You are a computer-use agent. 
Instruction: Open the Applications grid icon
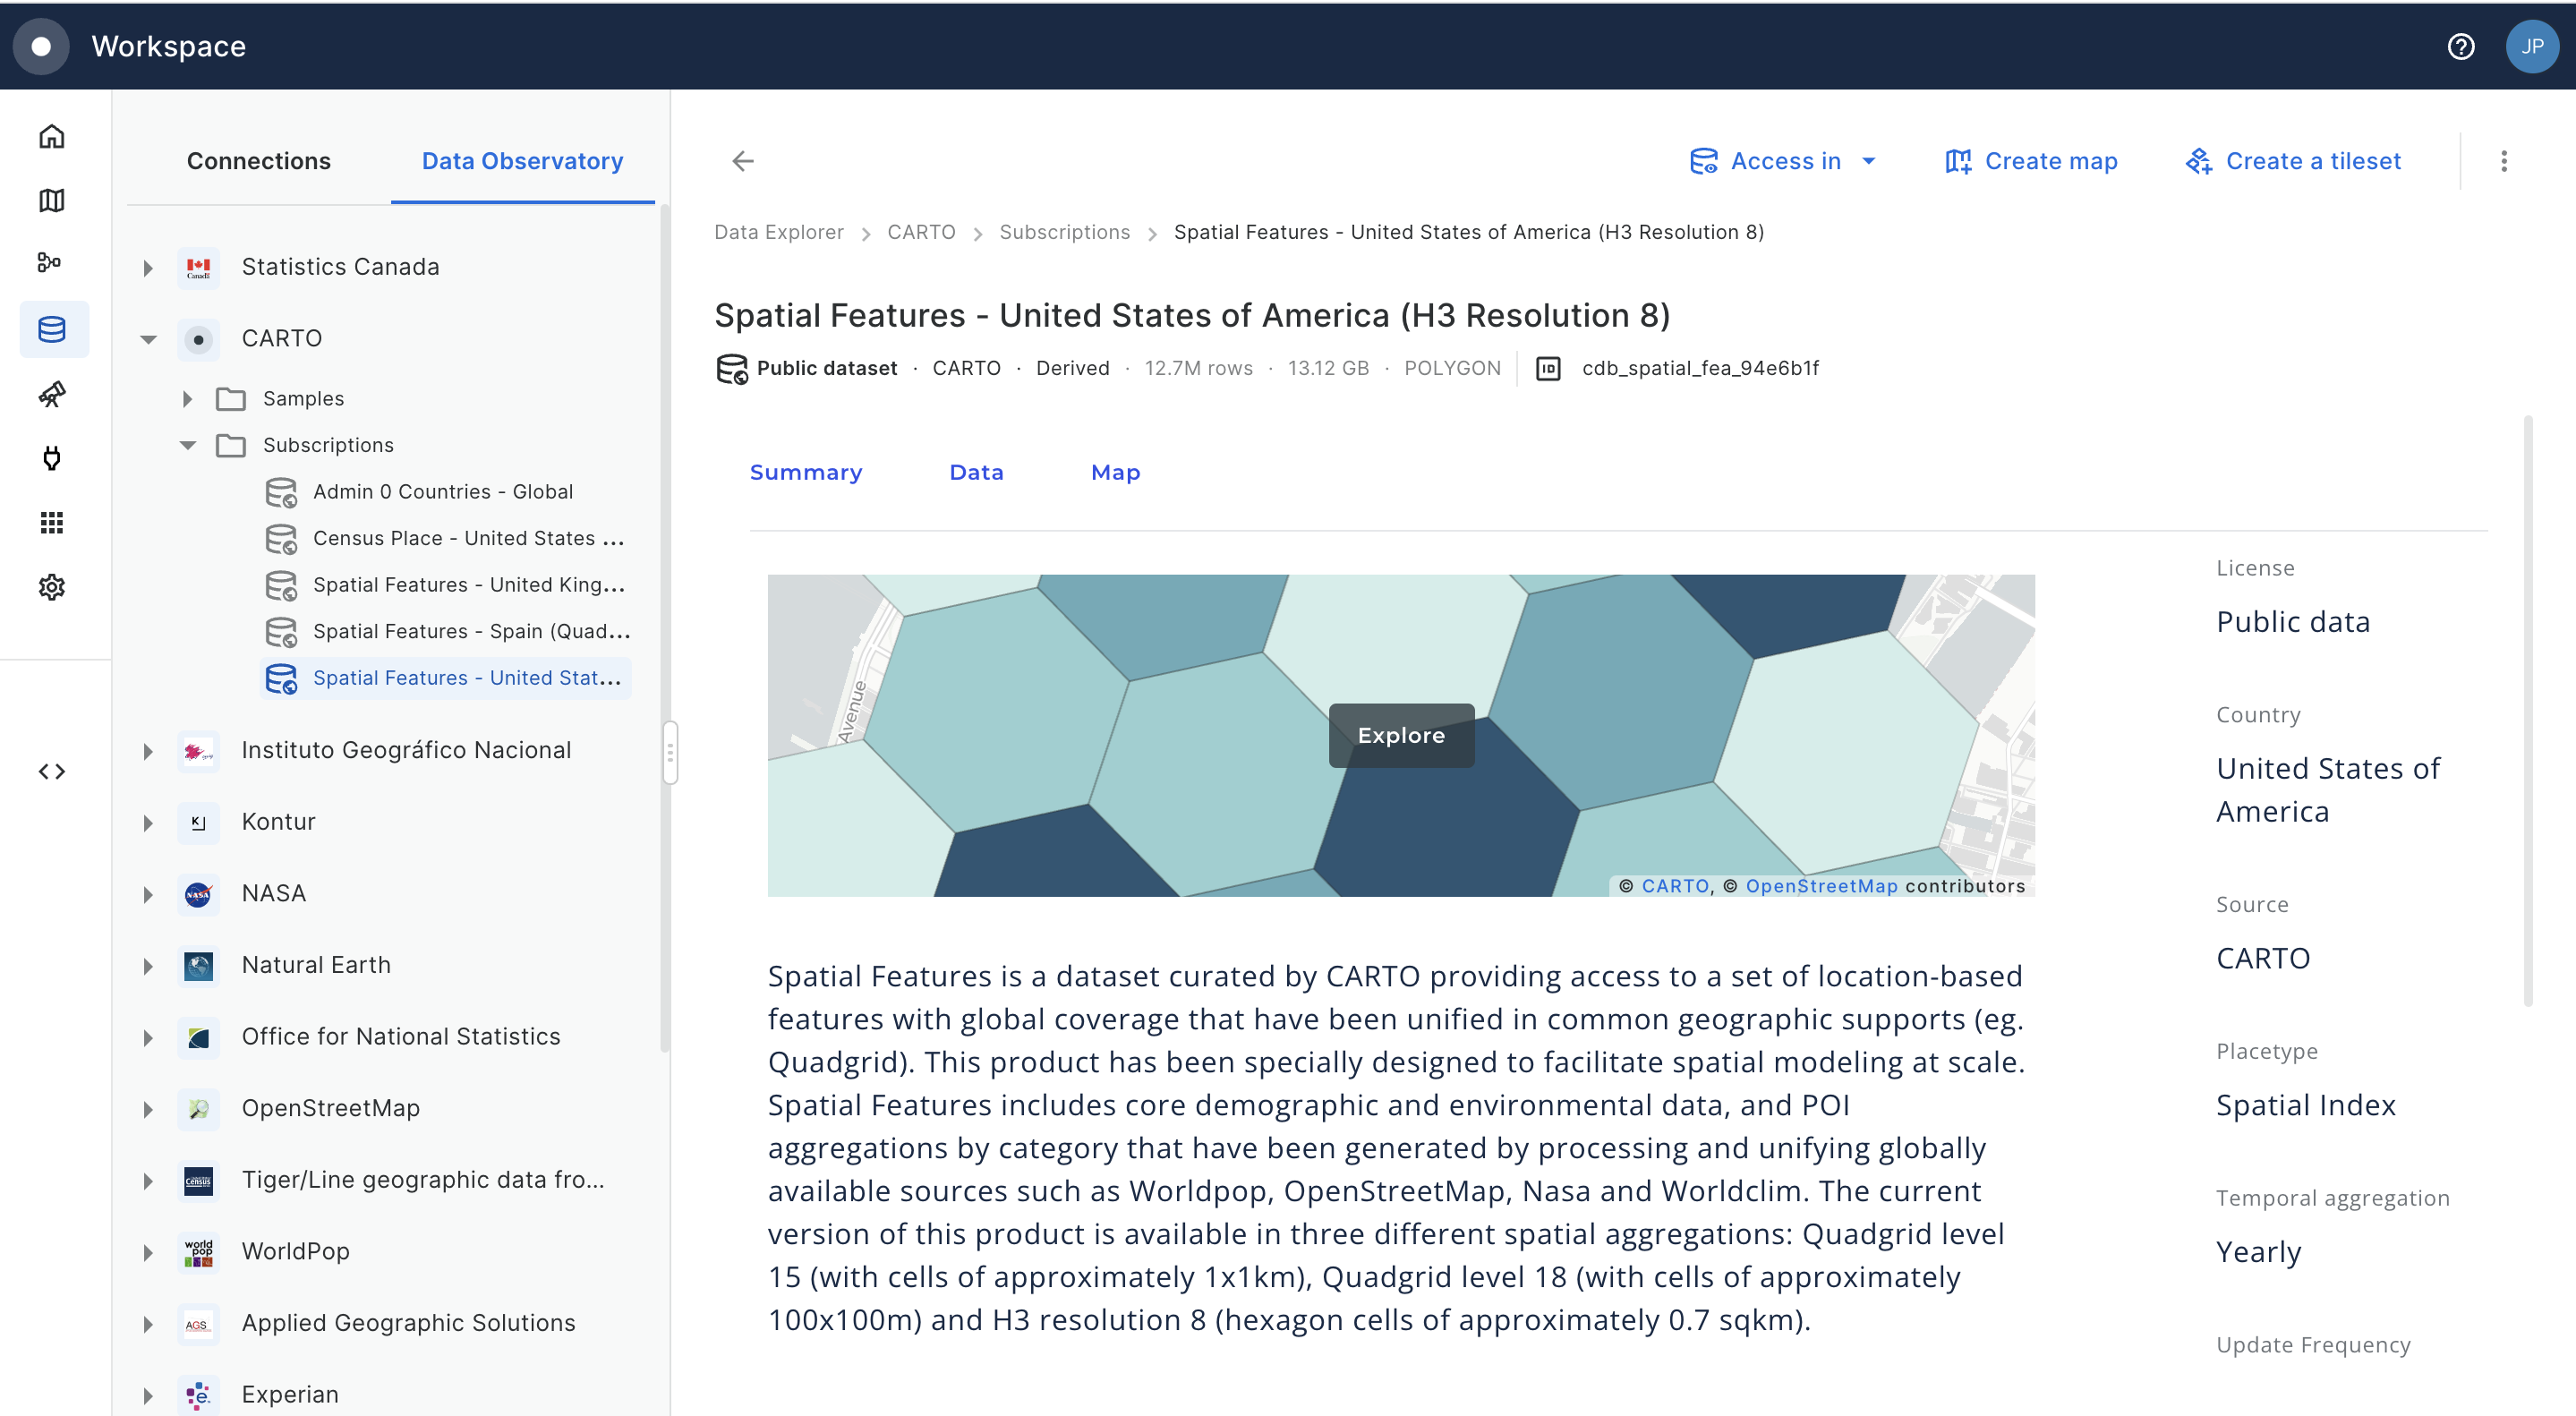pyautogui.click(x=52, y=522)
